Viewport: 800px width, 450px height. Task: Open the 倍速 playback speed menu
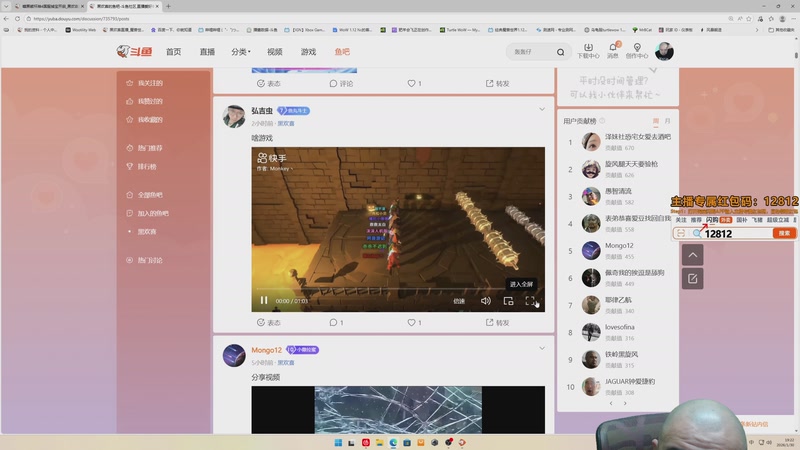(459, 301)
